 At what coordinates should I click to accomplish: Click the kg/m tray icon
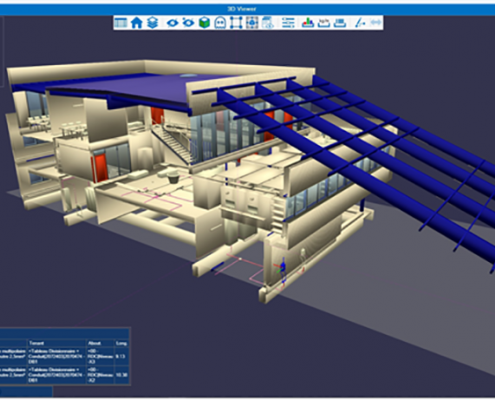[324, 23]
